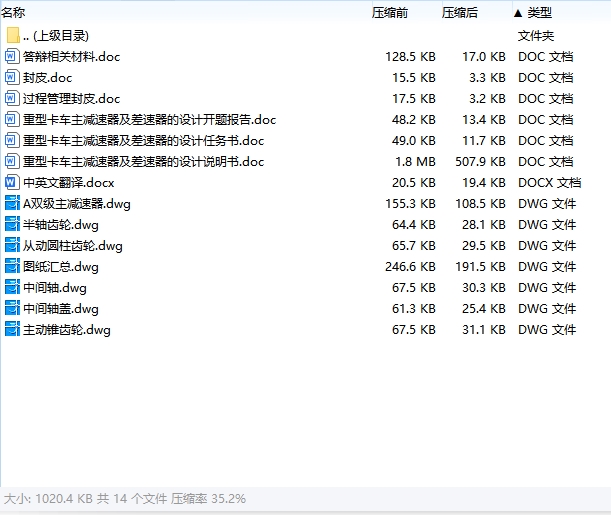
Task: Select file name 从动圆柱齿轮.dwg
Action: coord(72,246)
